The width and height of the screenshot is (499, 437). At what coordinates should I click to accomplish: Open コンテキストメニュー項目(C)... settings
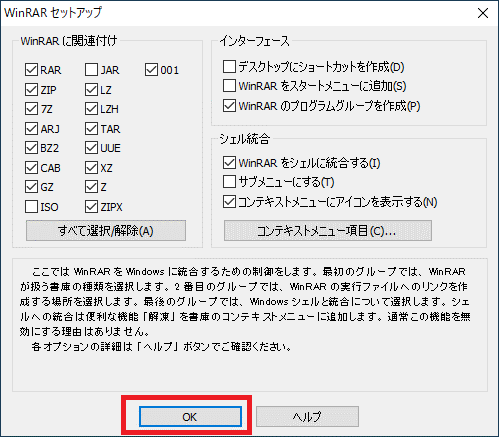[328, 230]
